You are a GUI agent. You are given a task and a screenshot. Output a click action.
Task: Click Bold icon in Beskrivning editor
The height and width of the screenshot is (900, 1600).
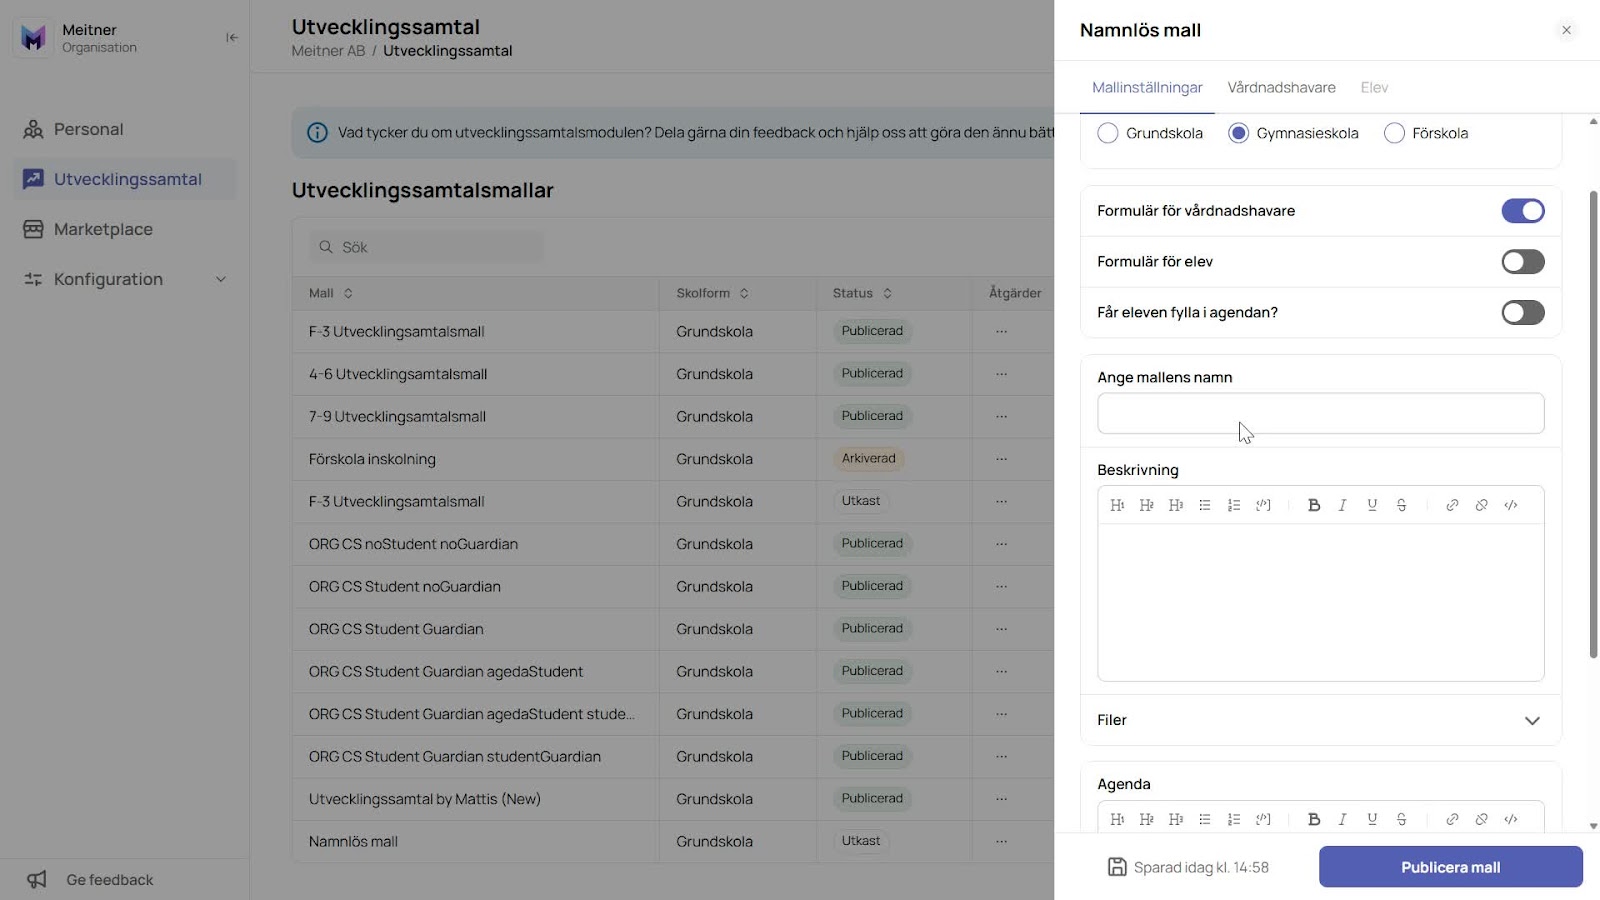click(x=1314, y=505)
